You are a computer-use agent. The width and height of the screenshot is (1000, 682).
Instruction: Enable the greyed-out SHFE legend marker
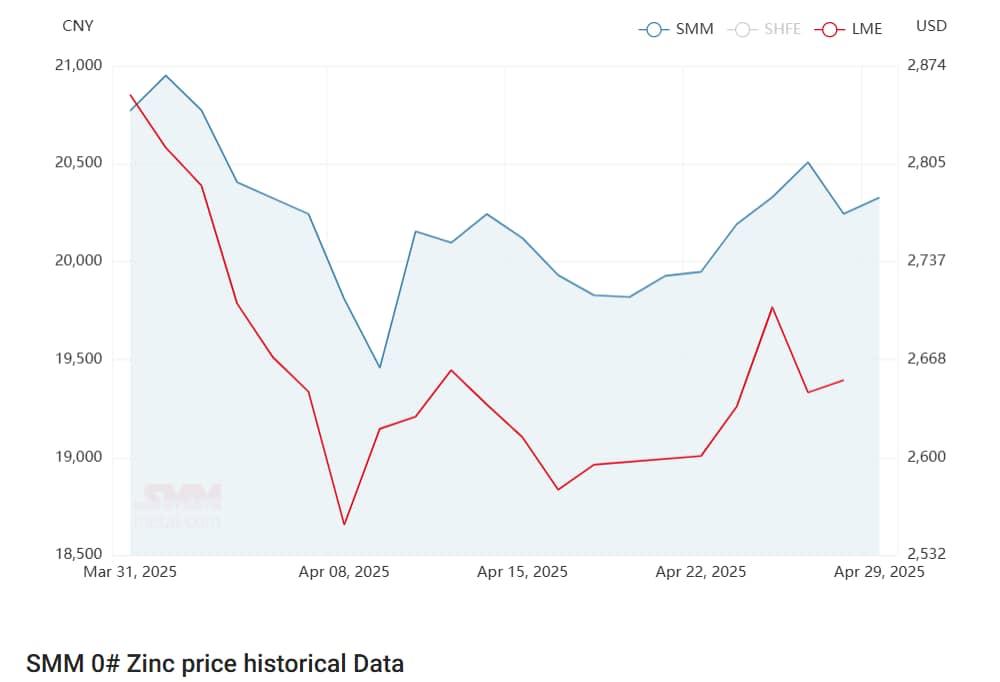pos(742,29)
